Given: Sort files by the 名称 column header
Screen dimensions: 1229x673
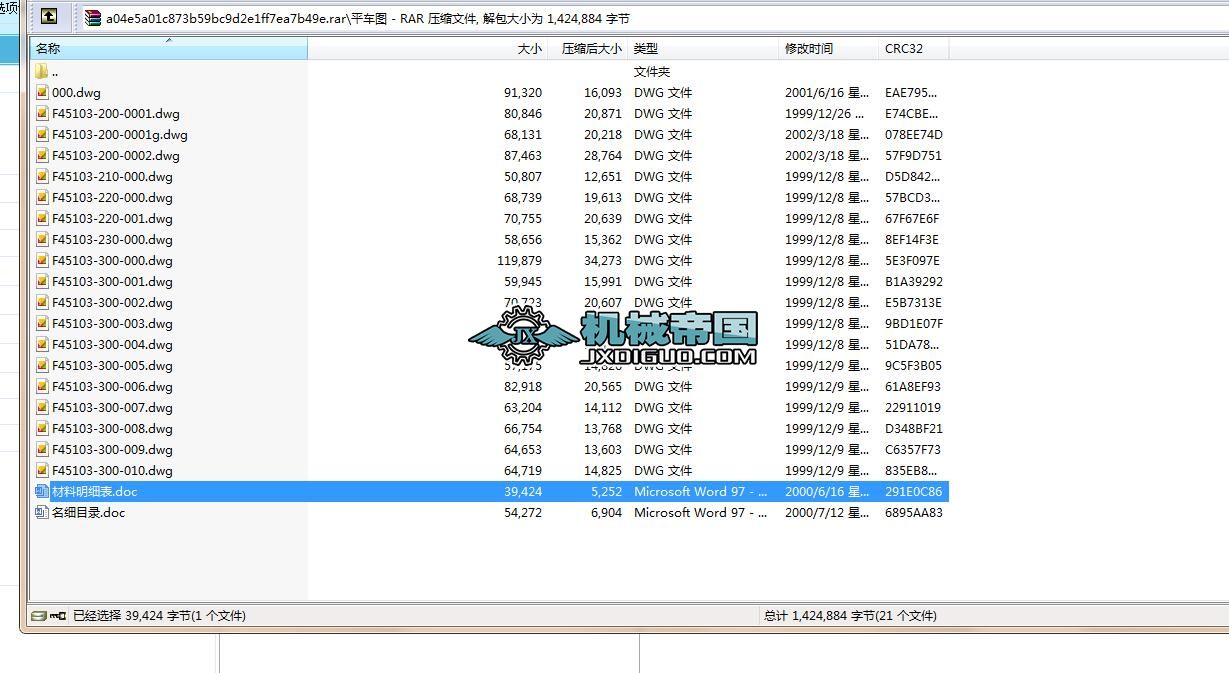Looking at the screenshot, I should coord(168,48).
